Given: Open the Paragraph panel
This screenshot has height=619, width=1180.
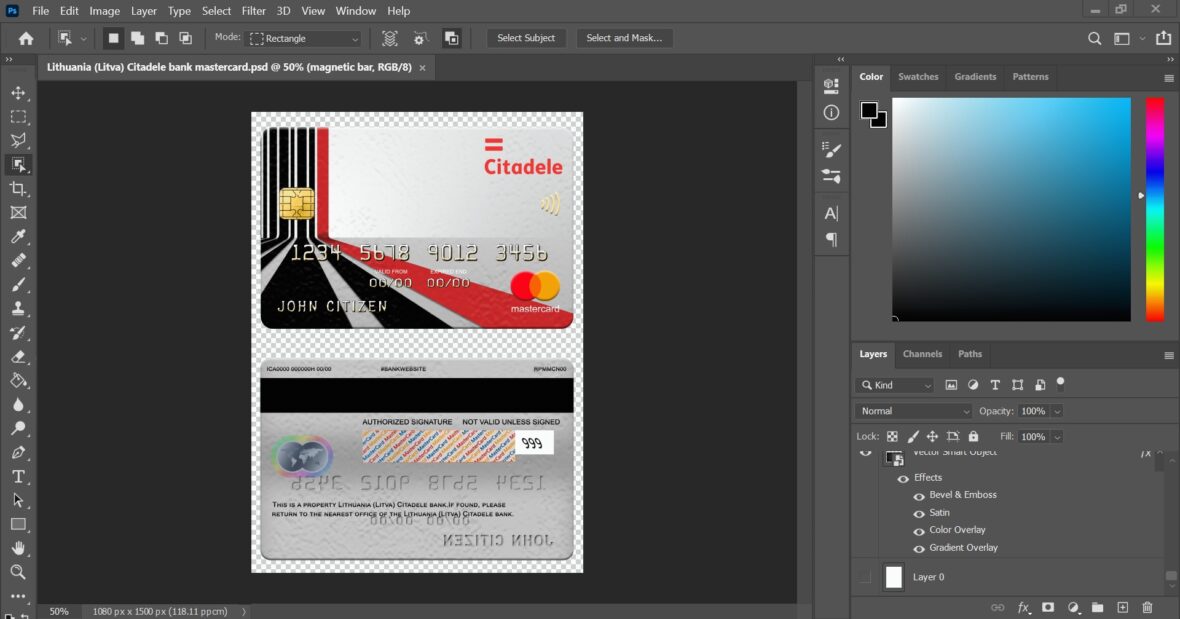Looking at the screenshot, I should 830,239.
